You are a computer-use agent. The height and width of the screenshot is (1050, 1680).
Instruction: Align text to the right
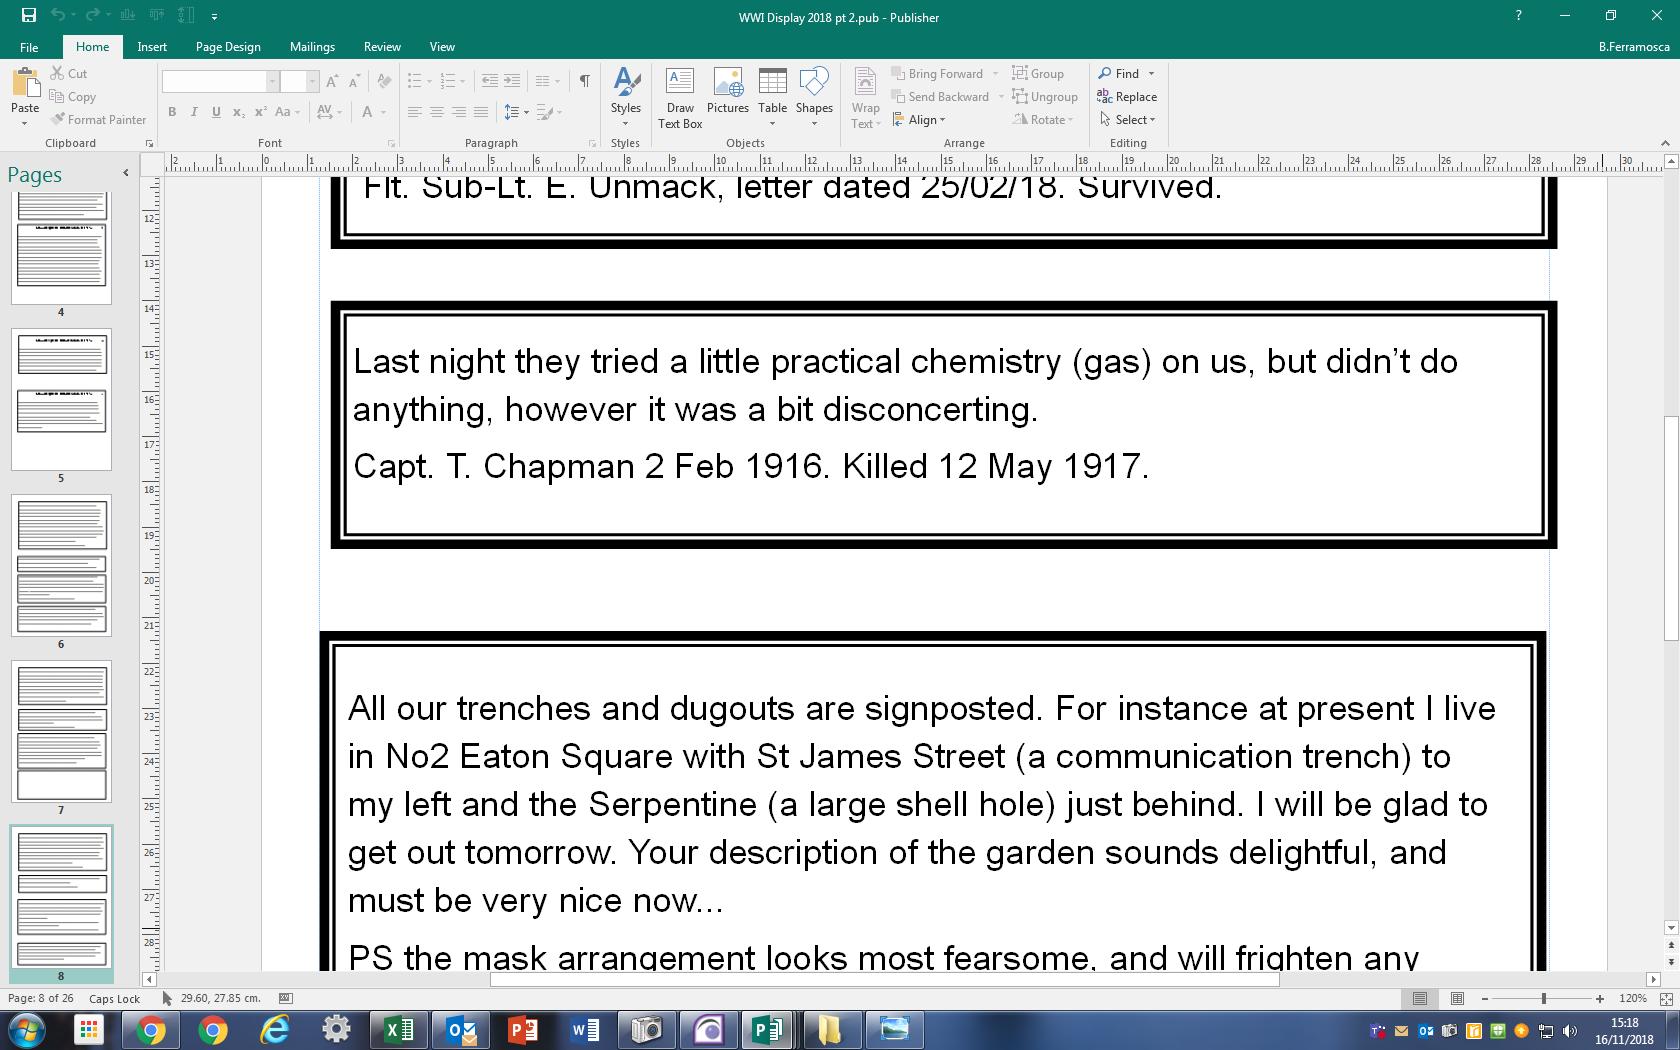pos(459,112)
